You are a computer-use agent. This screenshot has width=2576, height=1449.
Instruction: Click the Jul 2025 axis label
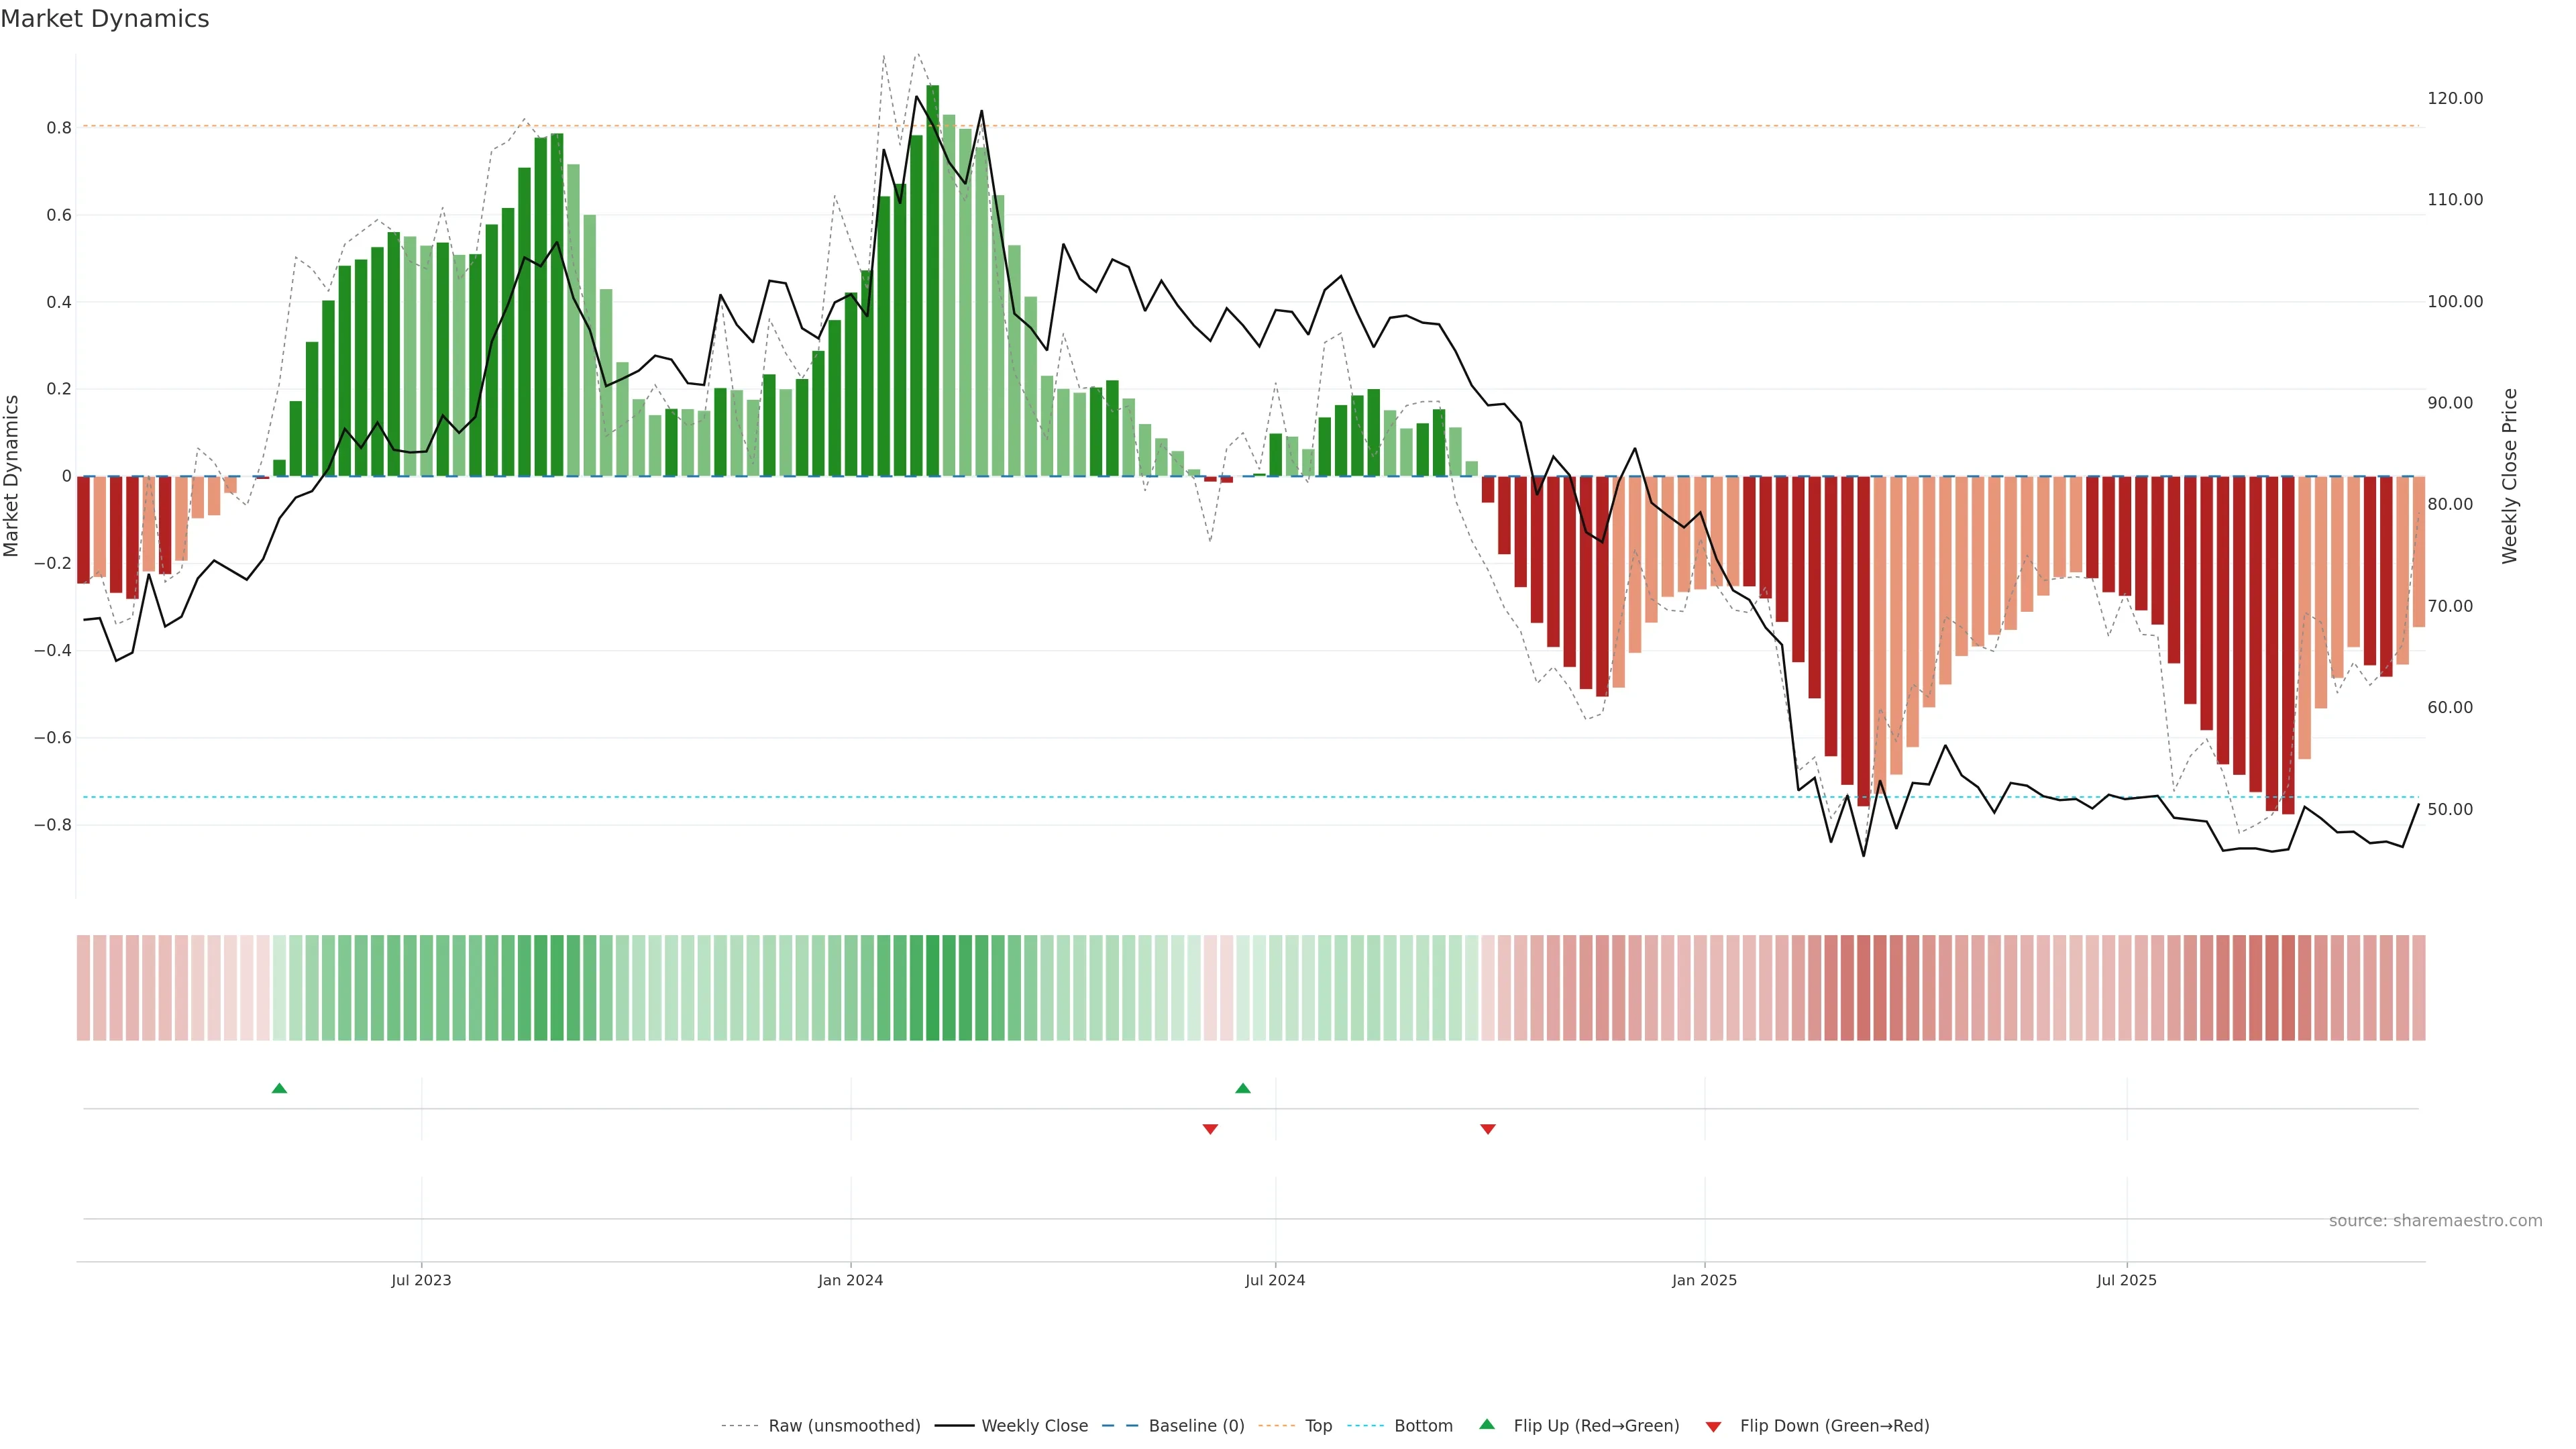click(x=2126, y=1280)
